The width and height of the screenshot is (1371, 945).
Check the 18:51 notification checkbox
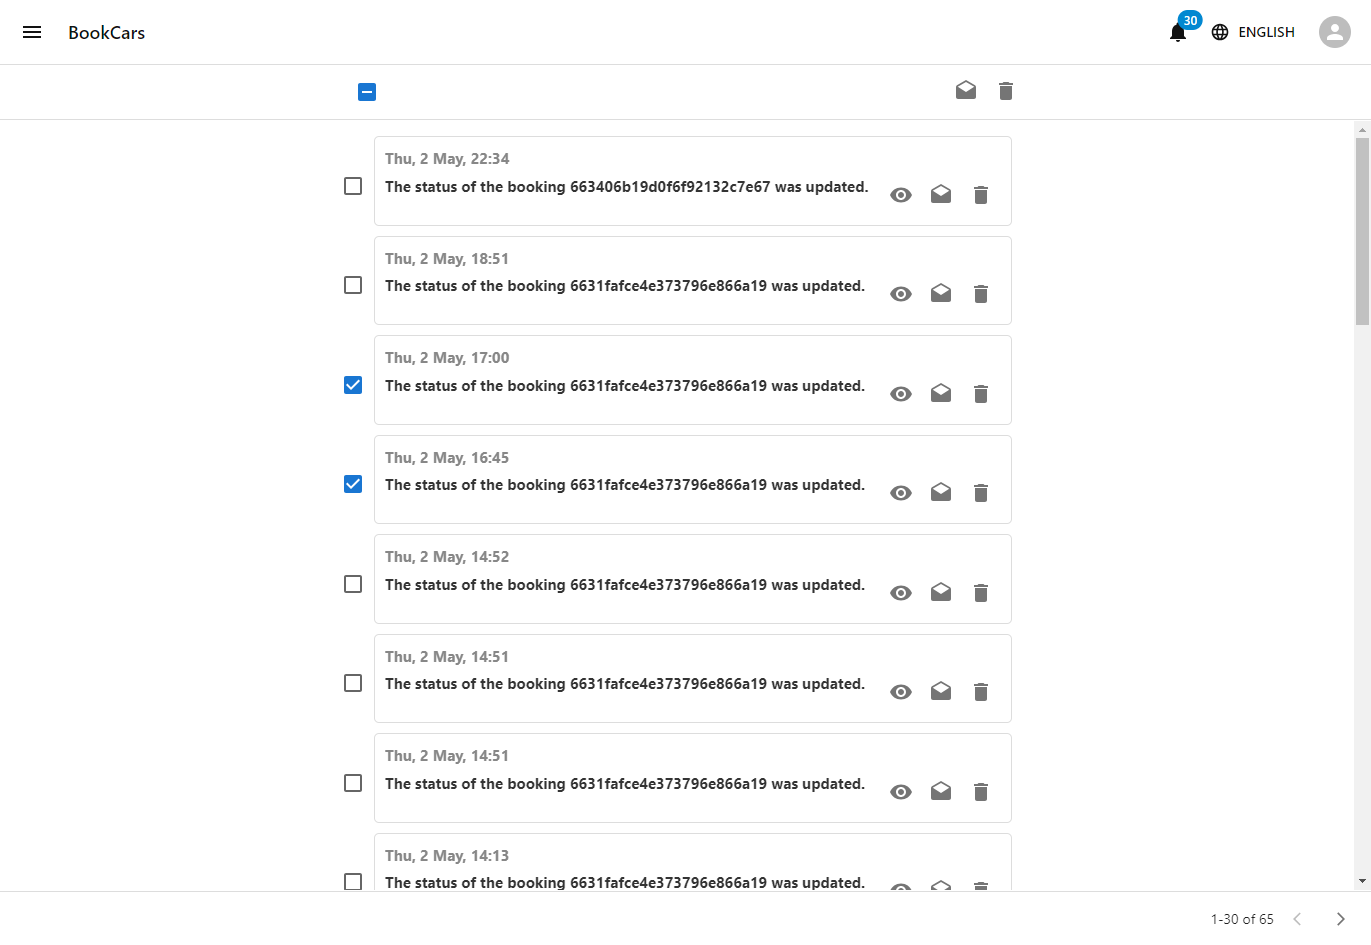353,285
